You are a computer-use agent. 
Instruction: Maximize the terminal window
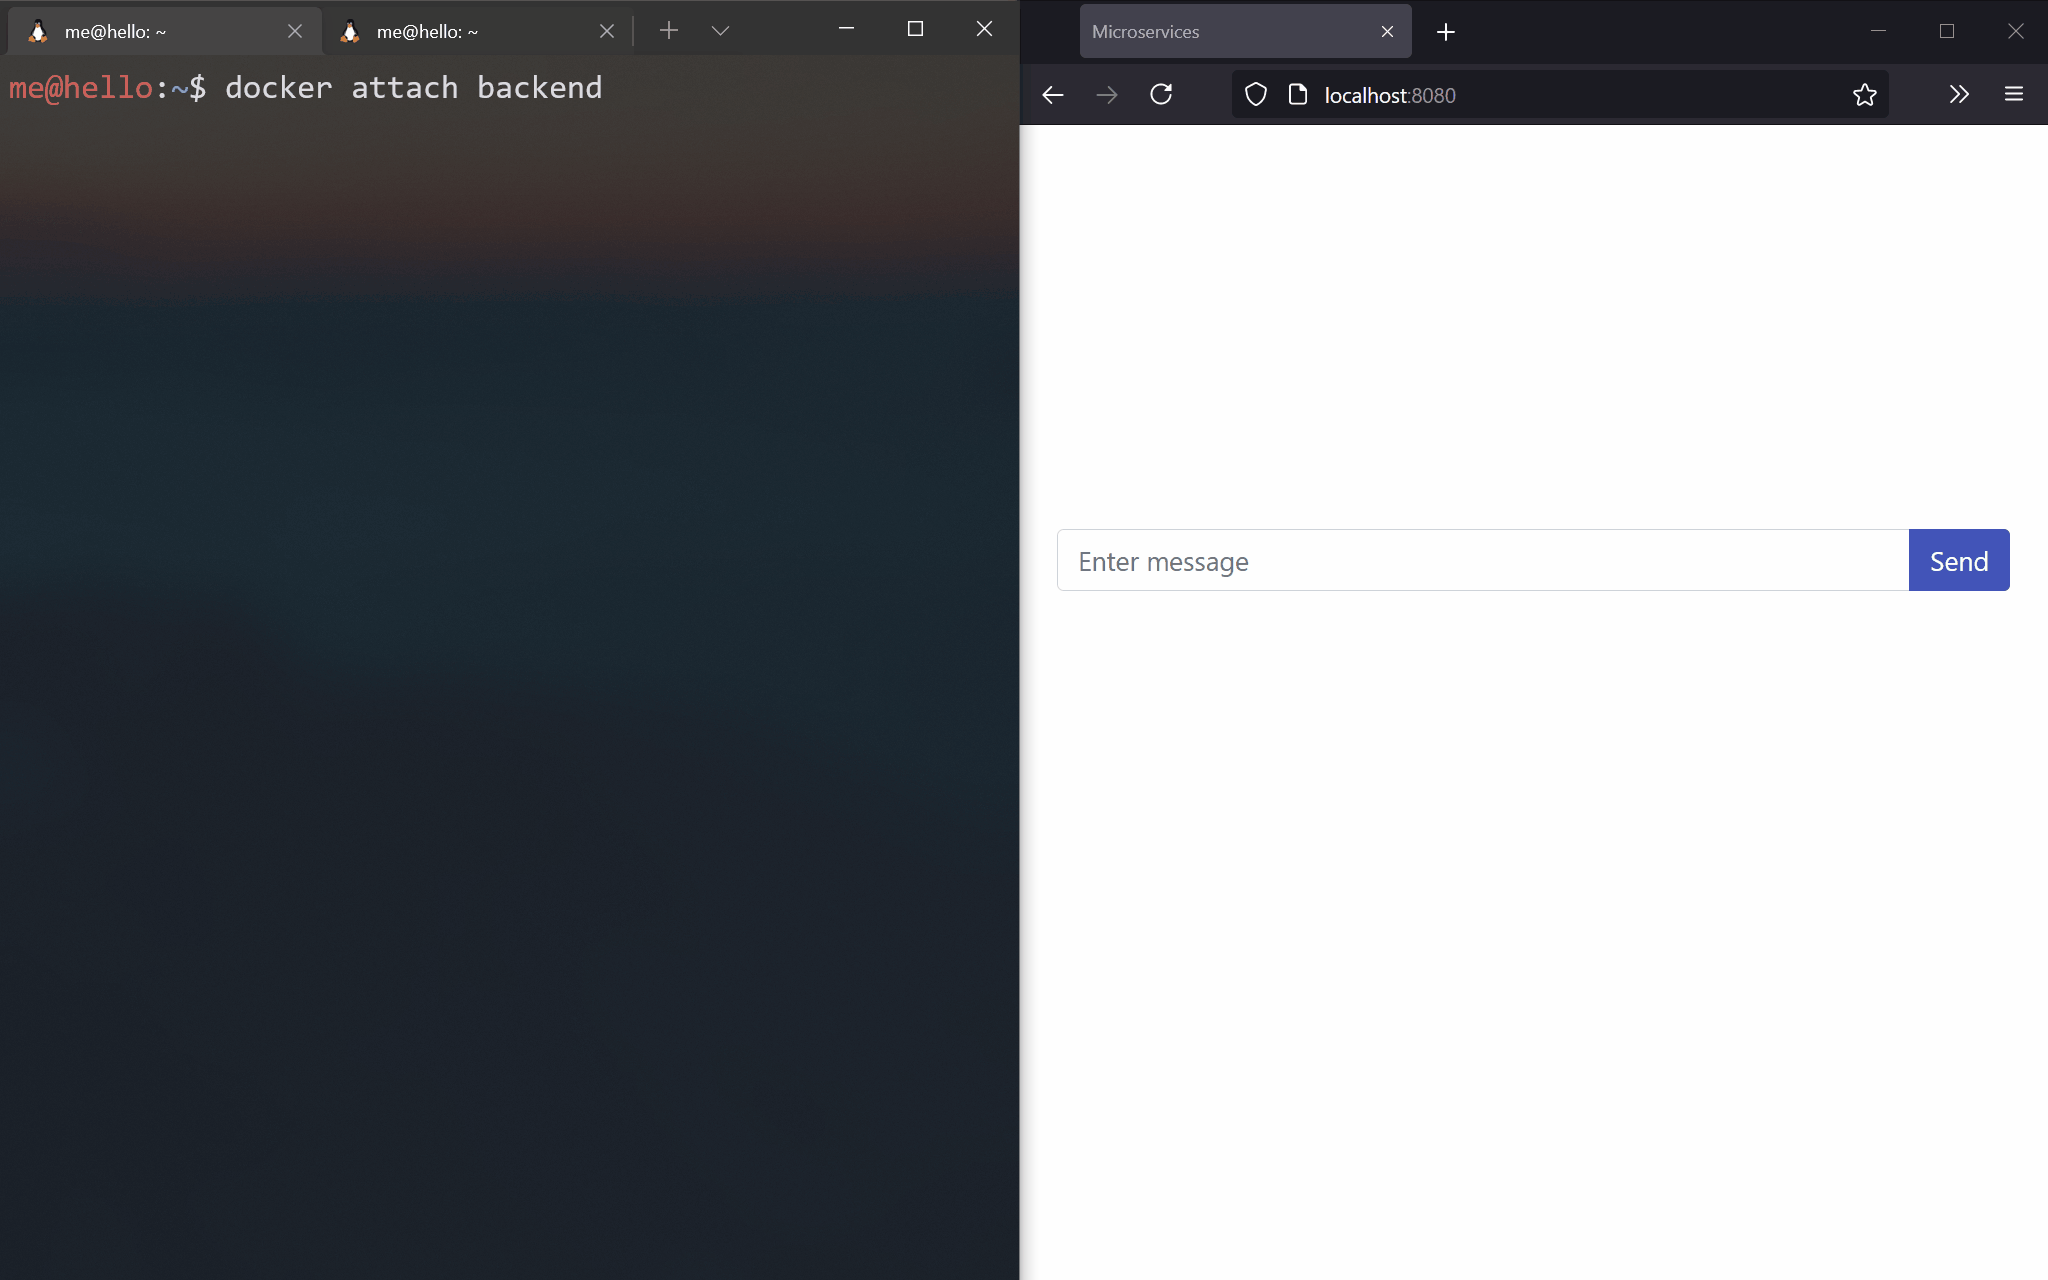[915, 29]
